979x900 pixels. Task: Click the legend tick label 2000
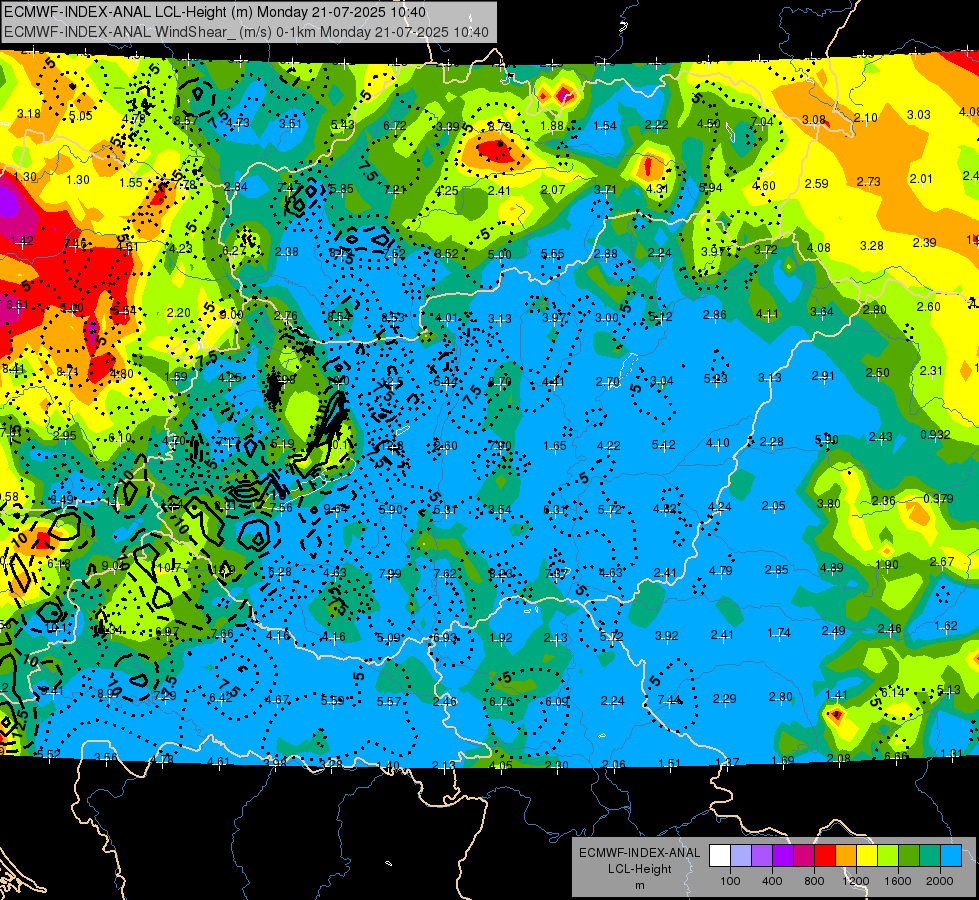pos(940,881)
